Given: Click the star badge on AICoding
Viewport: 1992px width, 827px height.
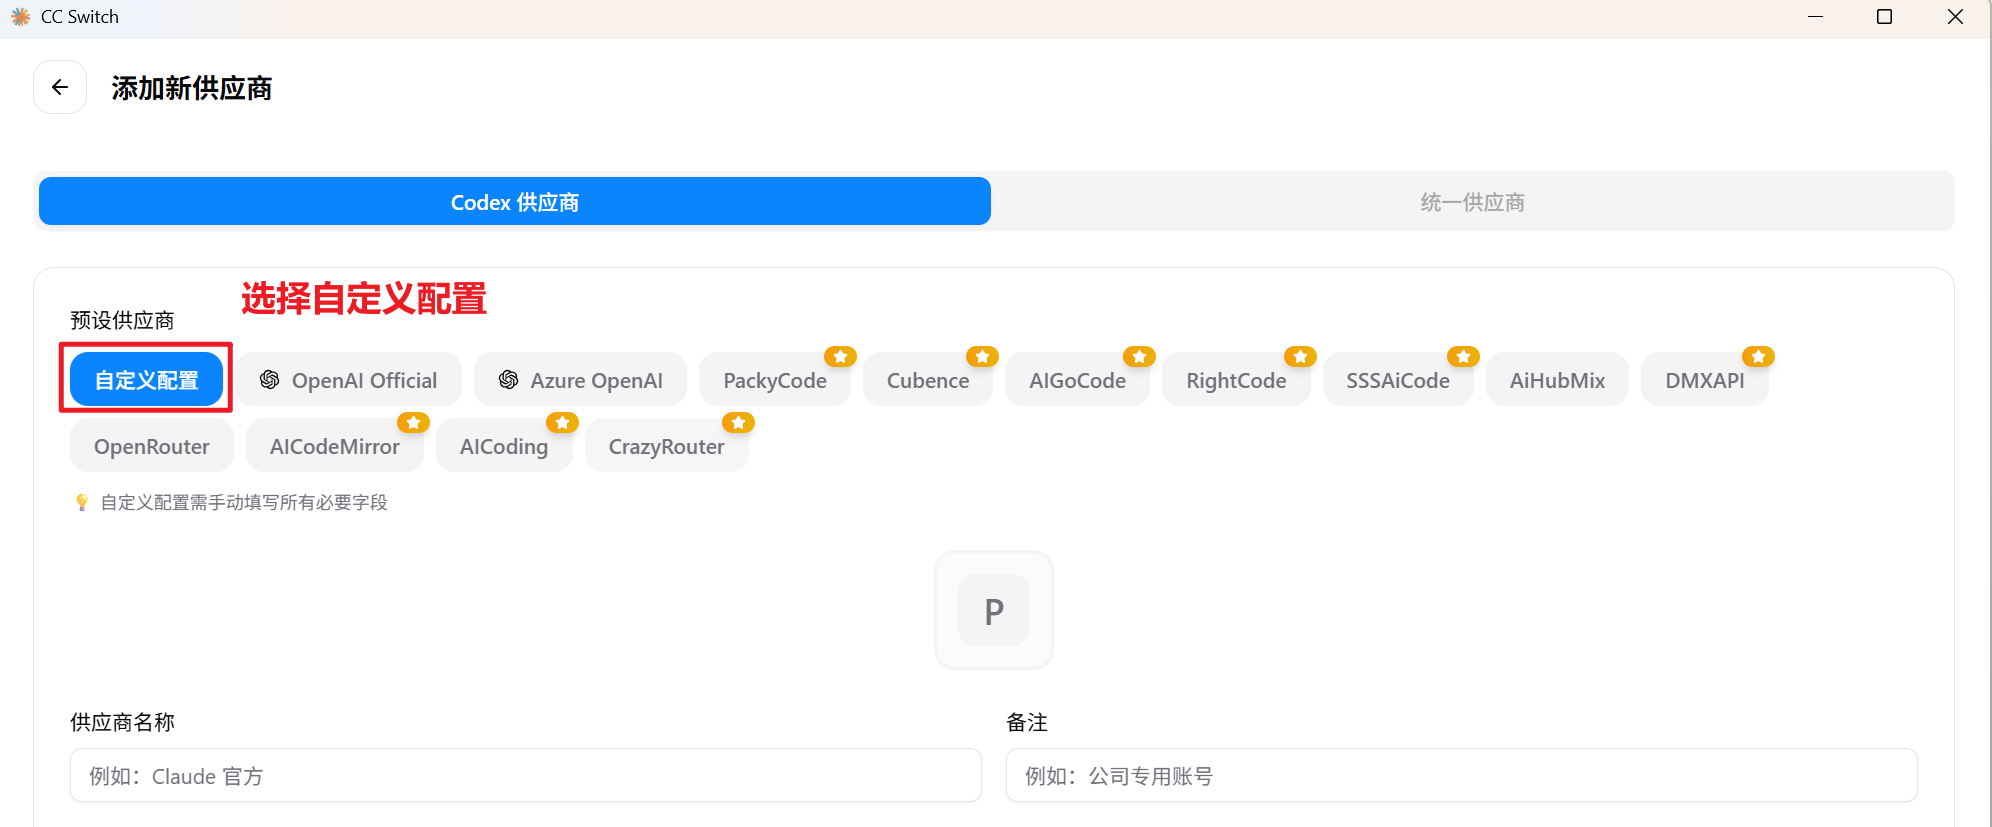Looking at the screenshot, I should pyautogui.click(x=562, y=422).
